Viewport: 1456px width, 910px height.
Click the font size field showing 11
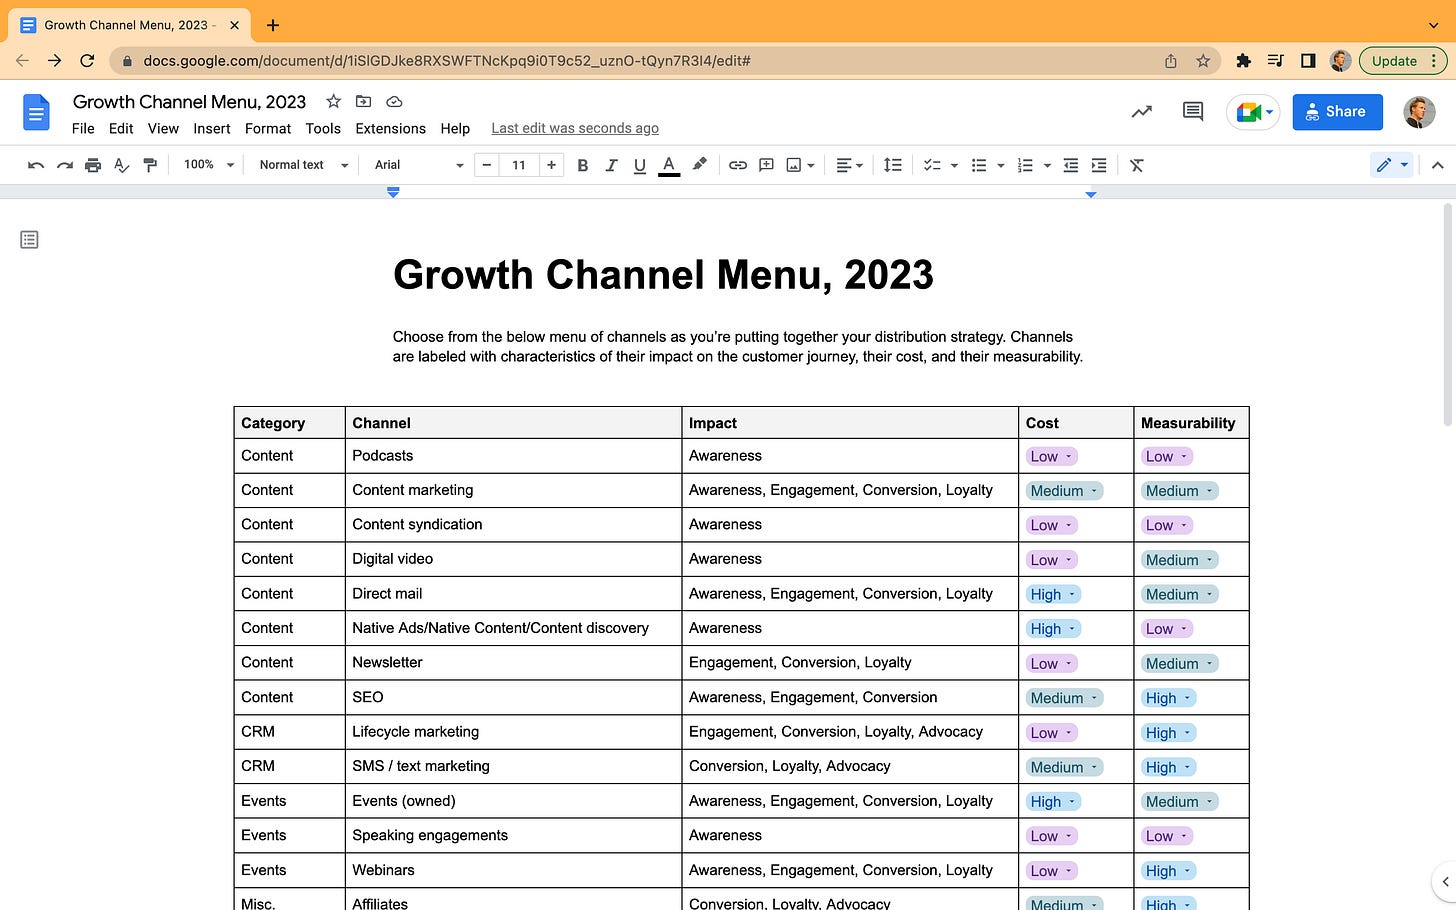click(519, 165)
